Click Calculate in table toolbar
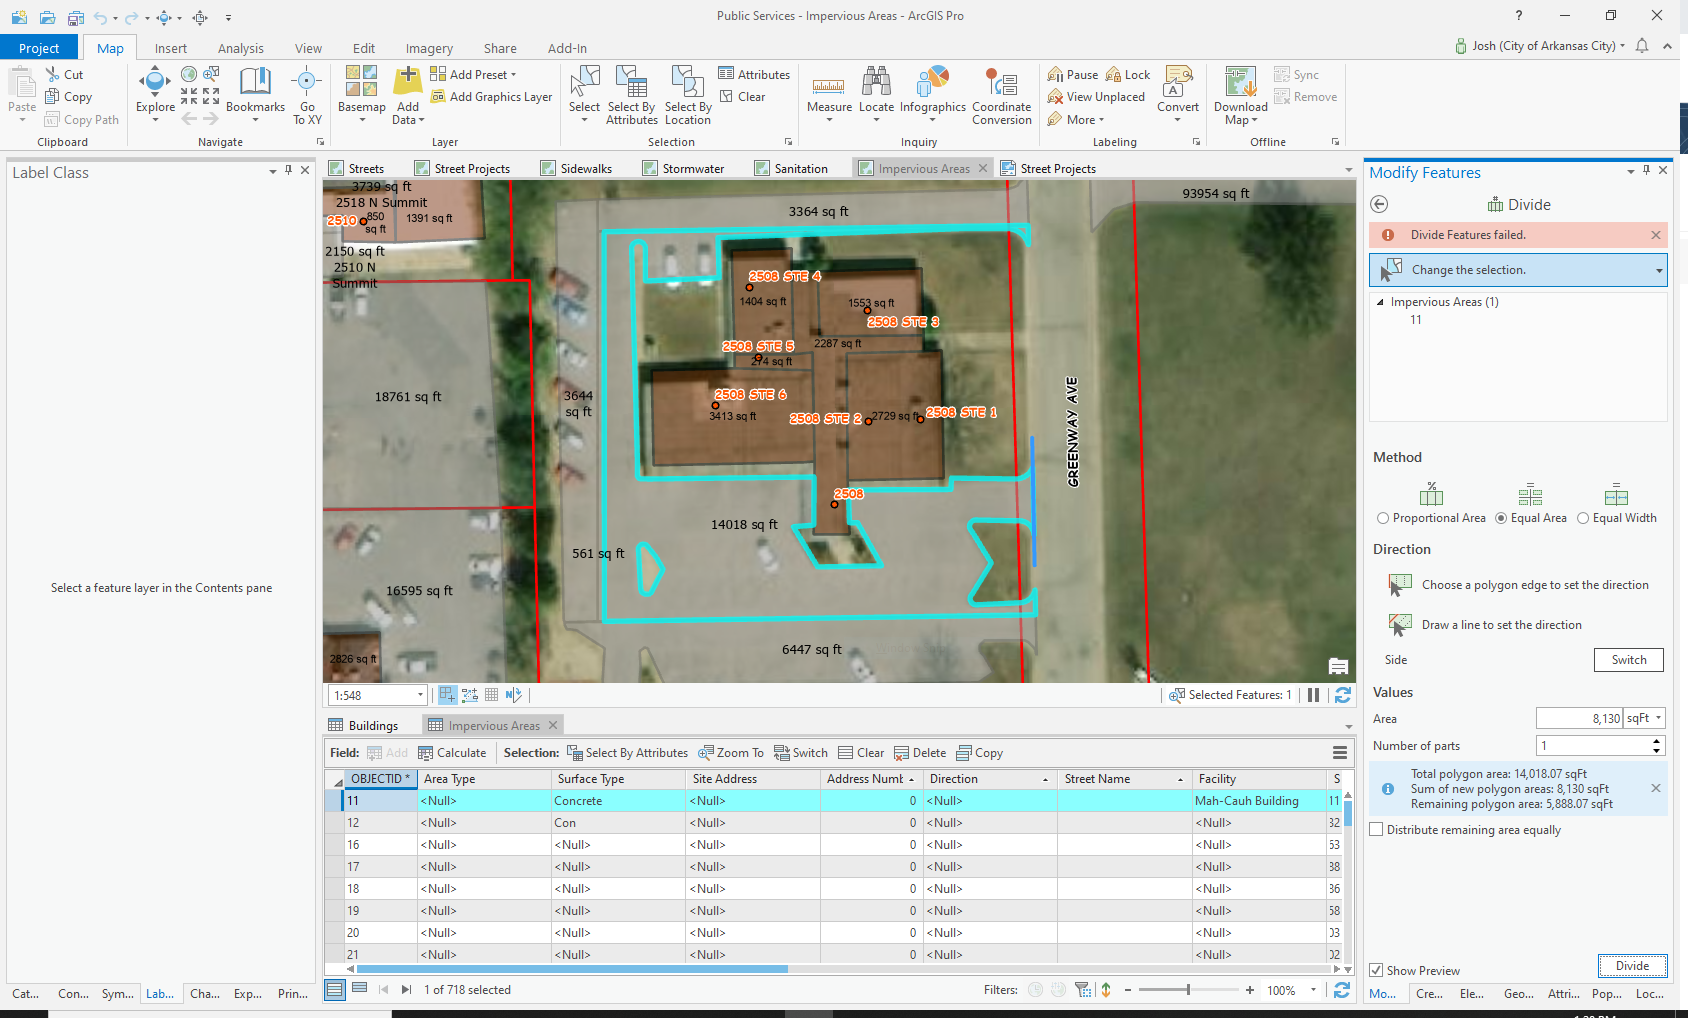The height and width of the screenshot is (1018, 1688). [452, 753]
